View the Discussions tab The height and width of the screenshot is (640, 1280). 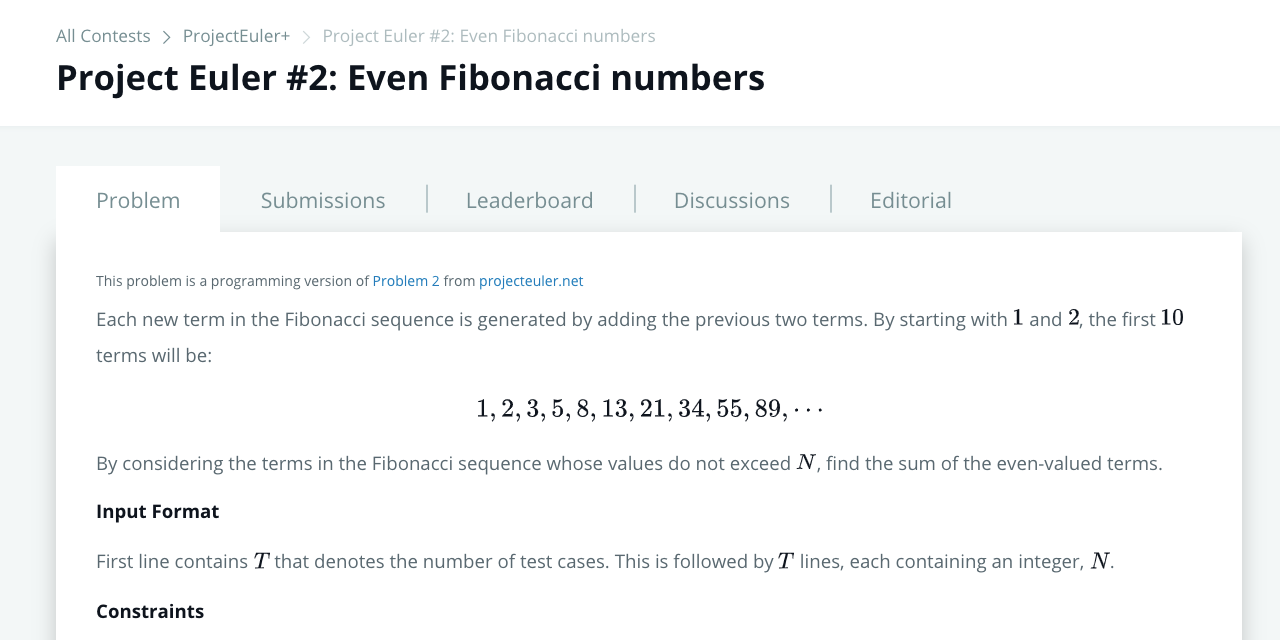(x=731, y=200)
